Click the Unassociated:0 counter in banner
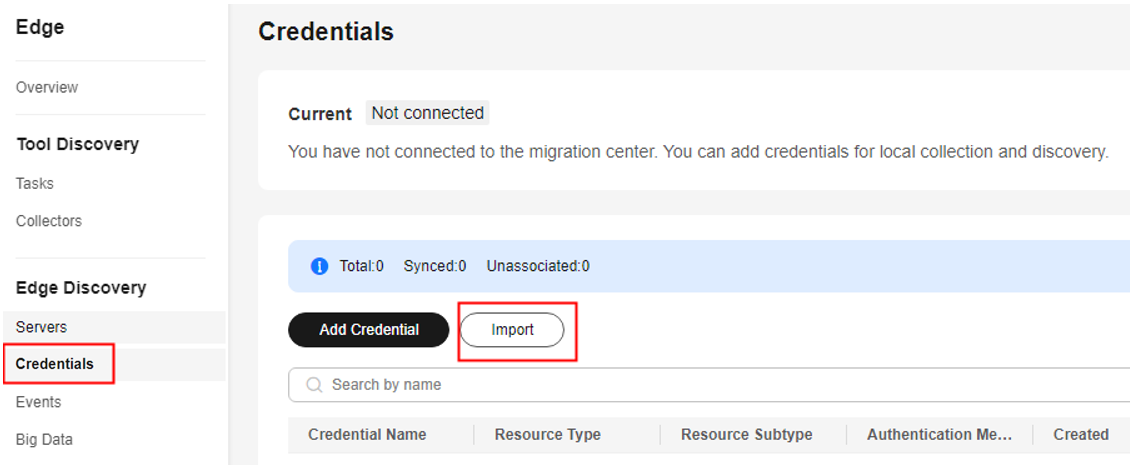 [538, 266]
